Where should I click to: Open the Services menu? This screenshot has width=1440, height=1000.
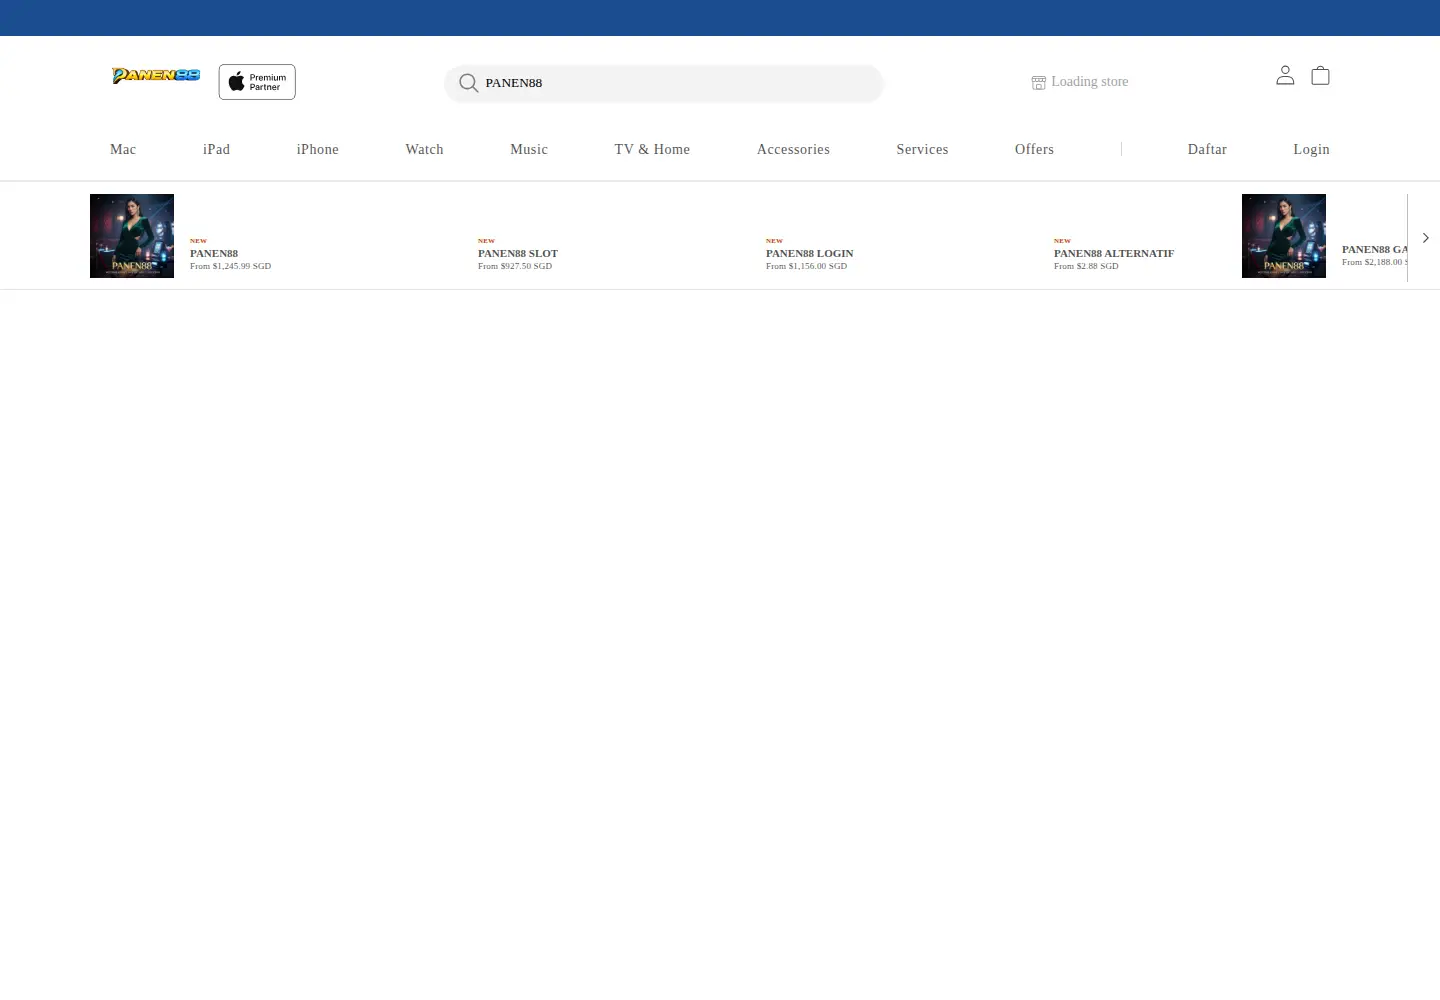coord(922,149)
